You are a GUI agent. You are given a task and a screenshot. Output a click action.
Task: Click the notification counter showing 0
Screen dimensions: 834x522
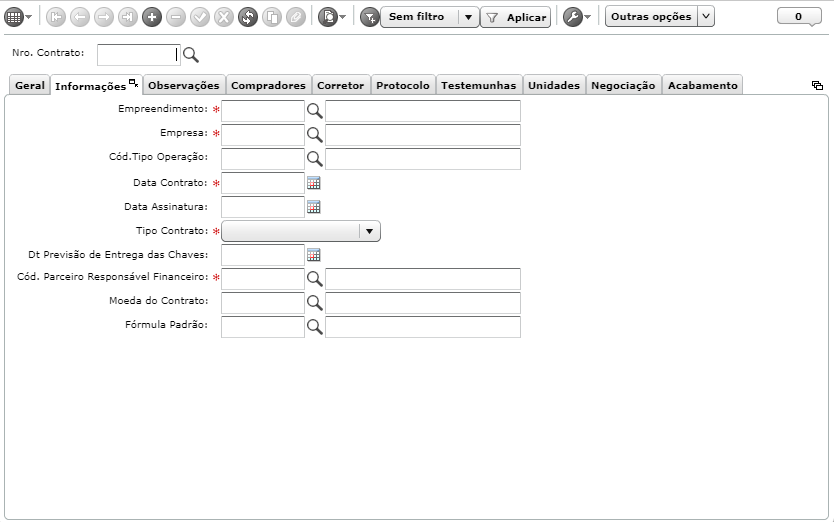tap(798, 16)
